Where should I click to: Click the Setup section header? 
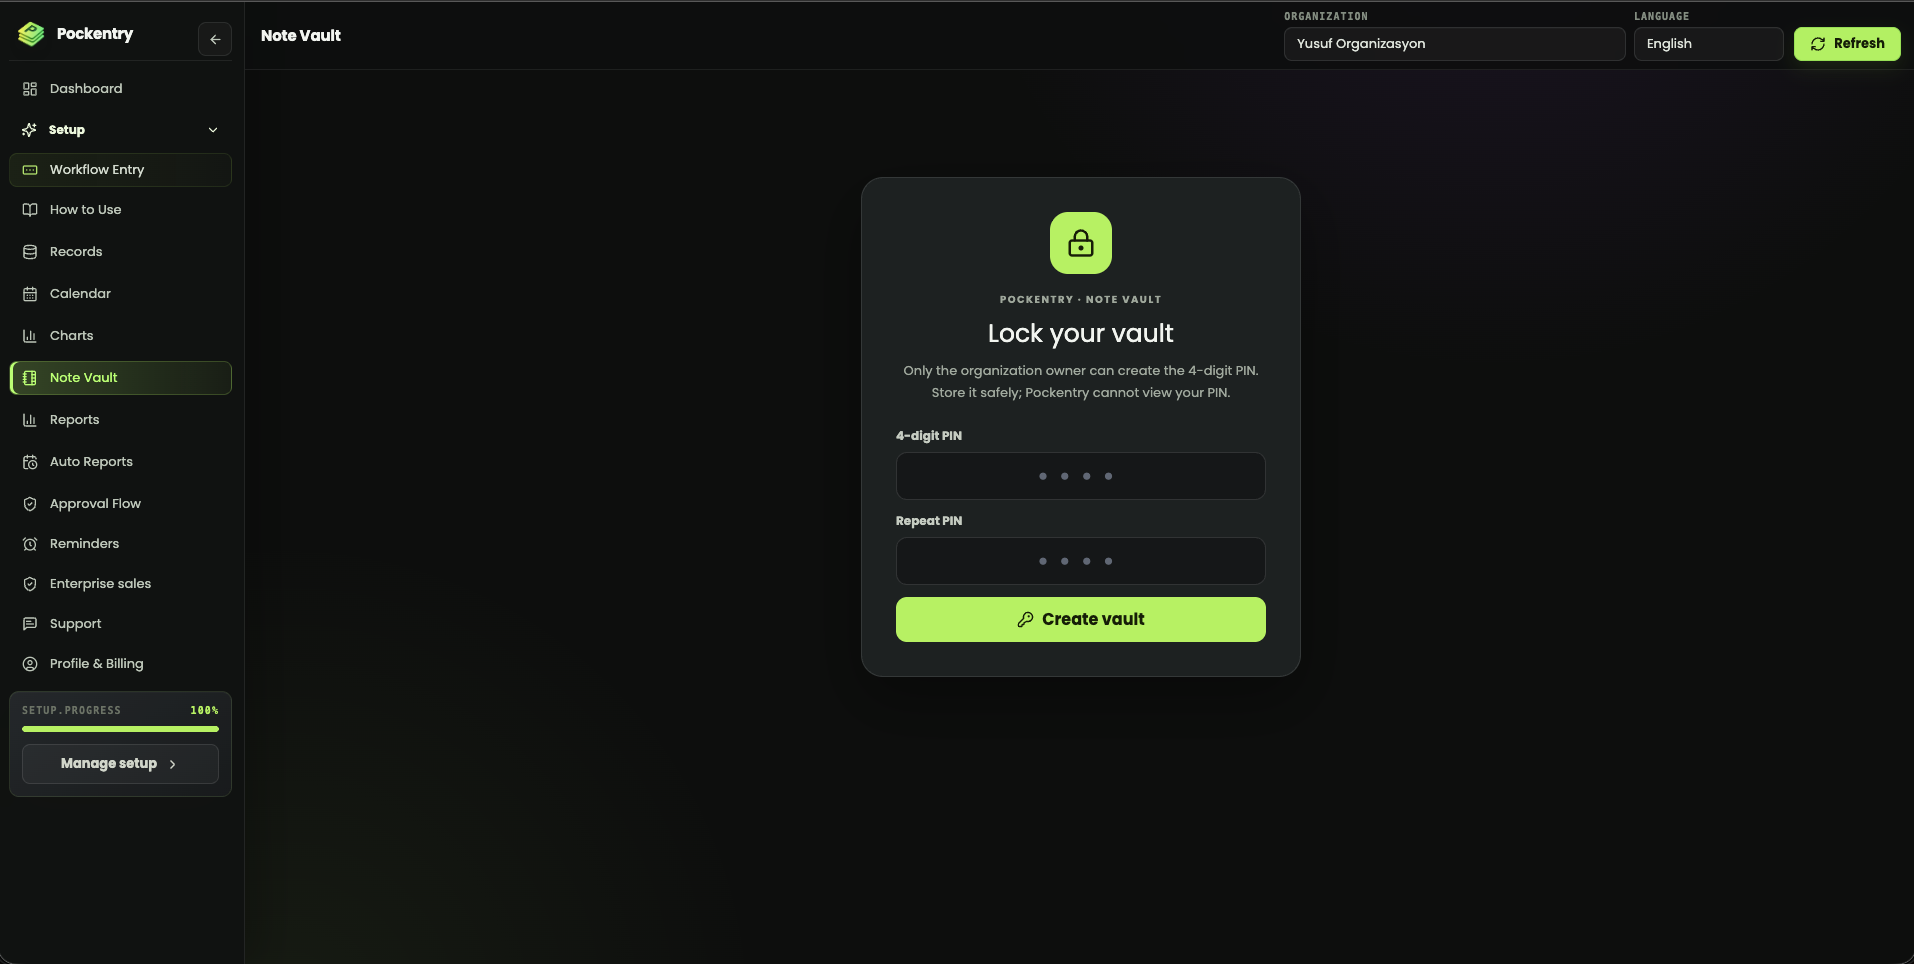click(120, 130)
